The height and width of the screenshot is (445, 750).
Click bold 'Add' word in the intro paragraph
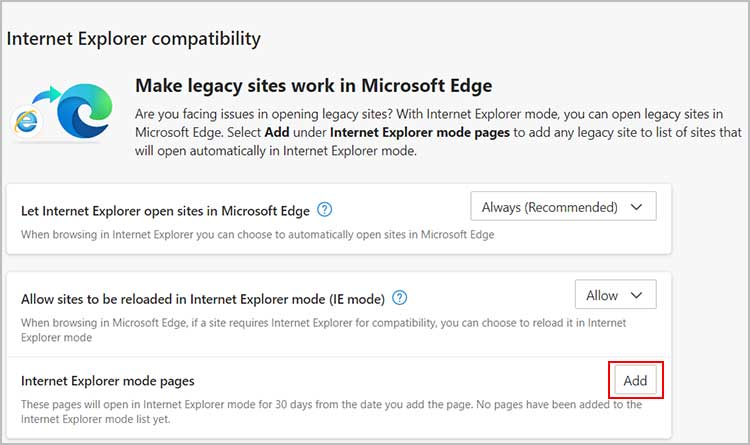[x=277, y=132]
